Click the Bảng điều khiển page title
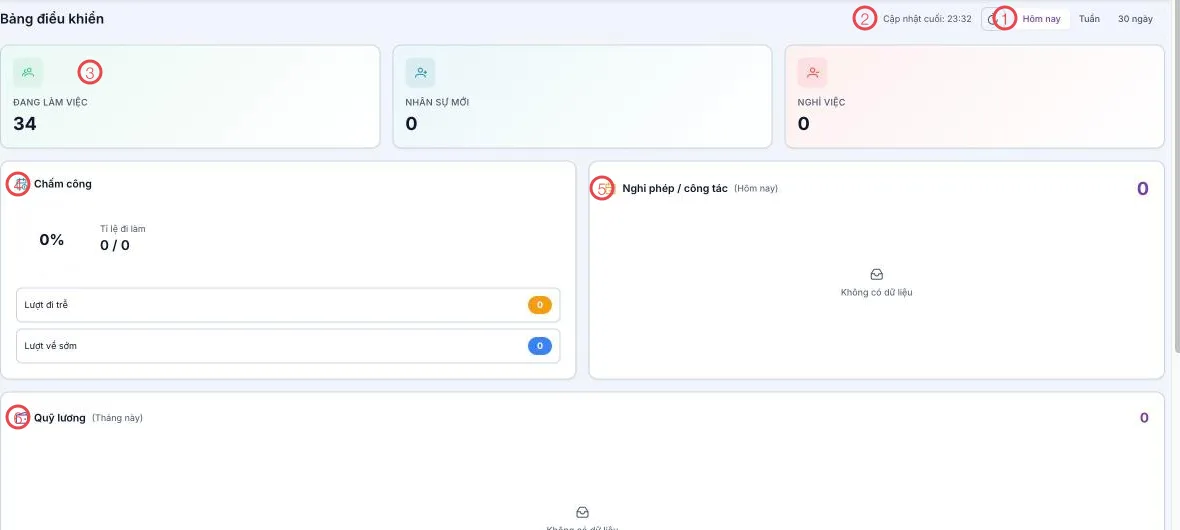 coord(52,19)
